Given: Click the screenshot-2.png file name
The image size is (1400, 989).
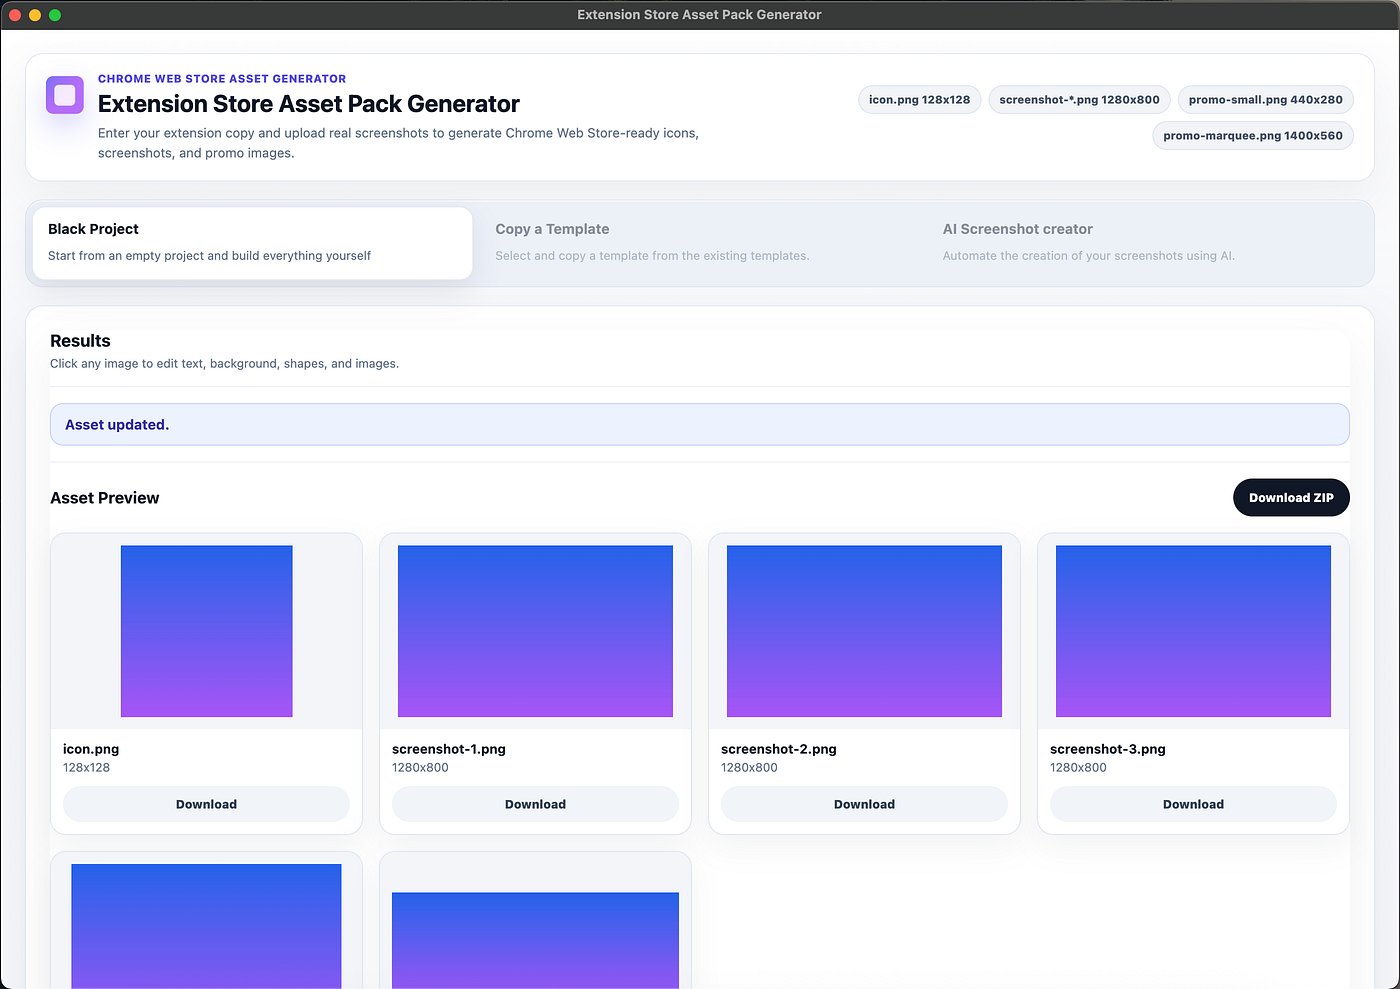Looking at the screenshot, I should [x=779, y=749].
